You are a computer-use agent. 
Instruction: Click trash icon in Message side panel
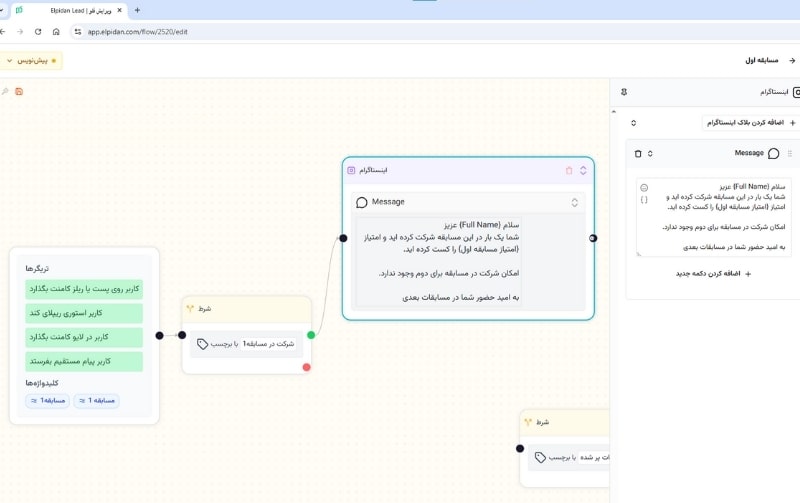click(x=638, y=153)
